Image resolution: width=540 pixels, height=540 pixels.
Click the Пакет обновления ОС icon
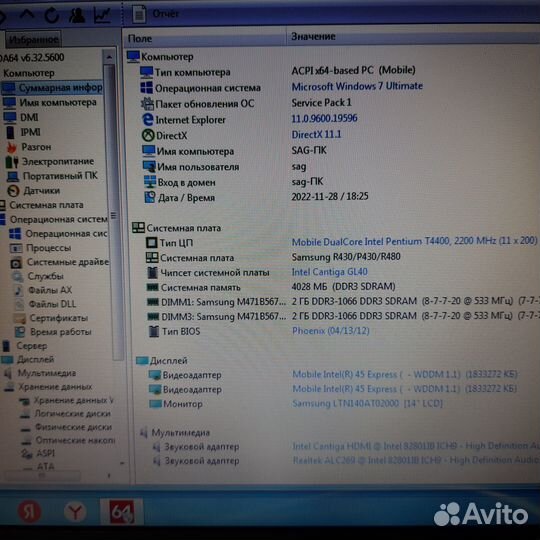pyautogui.click(x=147, y=103)
